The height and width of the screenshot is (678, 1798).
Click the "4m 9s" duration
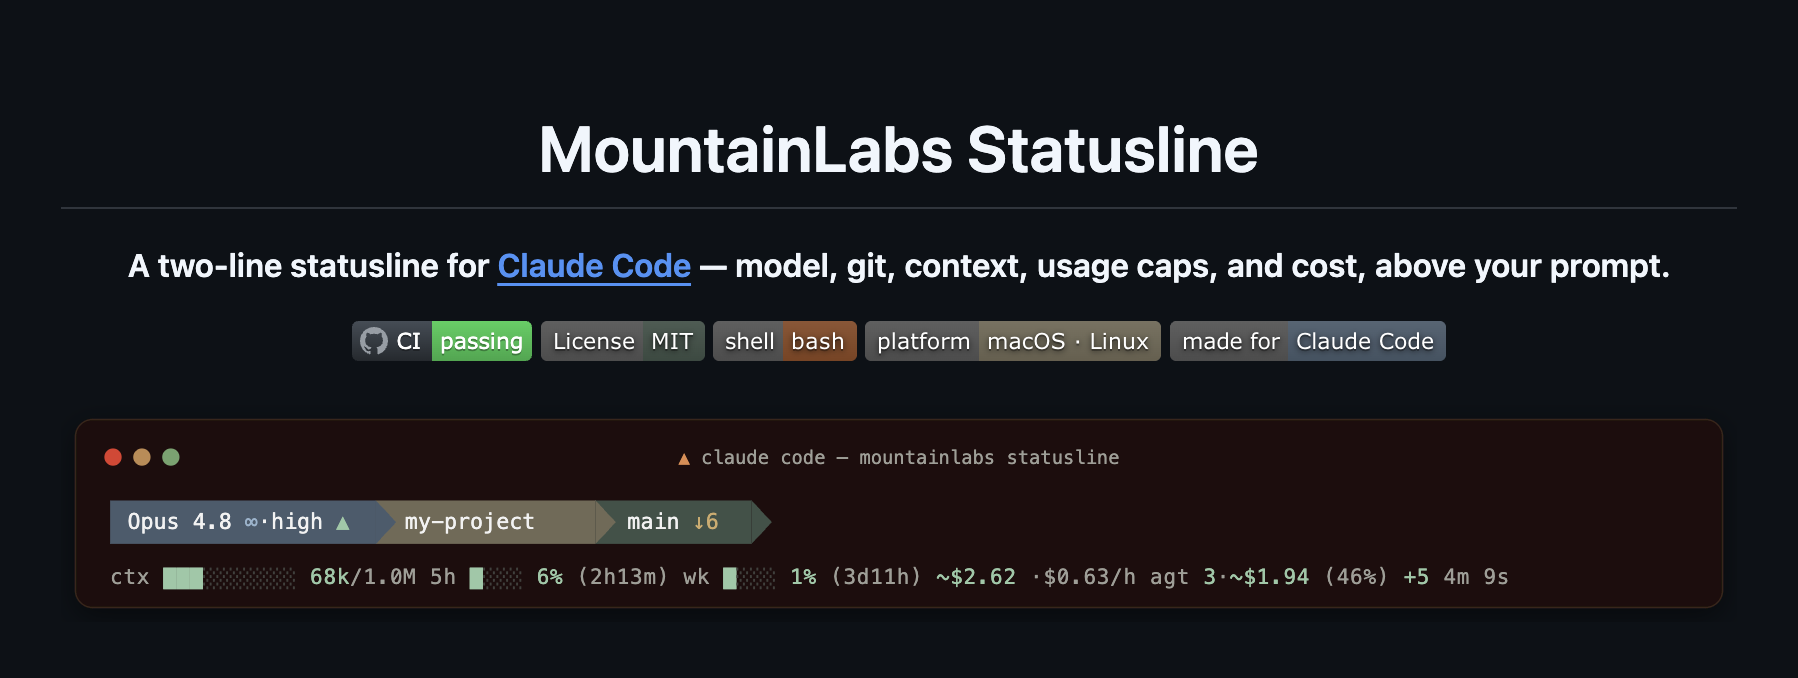pos(1476,577)
